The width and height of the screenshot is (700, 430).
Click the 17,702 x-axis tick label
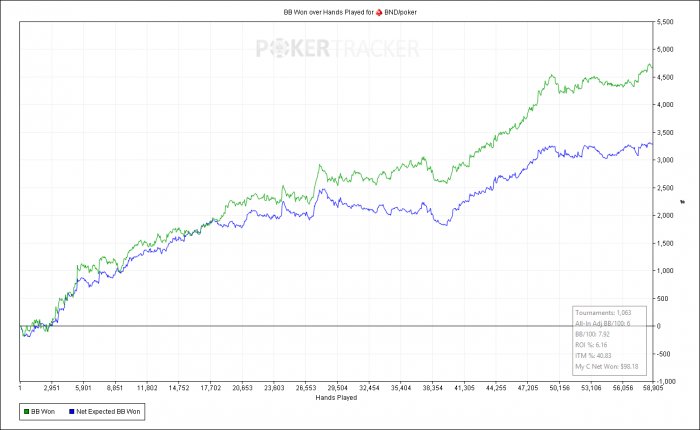(x=210, y=388)
